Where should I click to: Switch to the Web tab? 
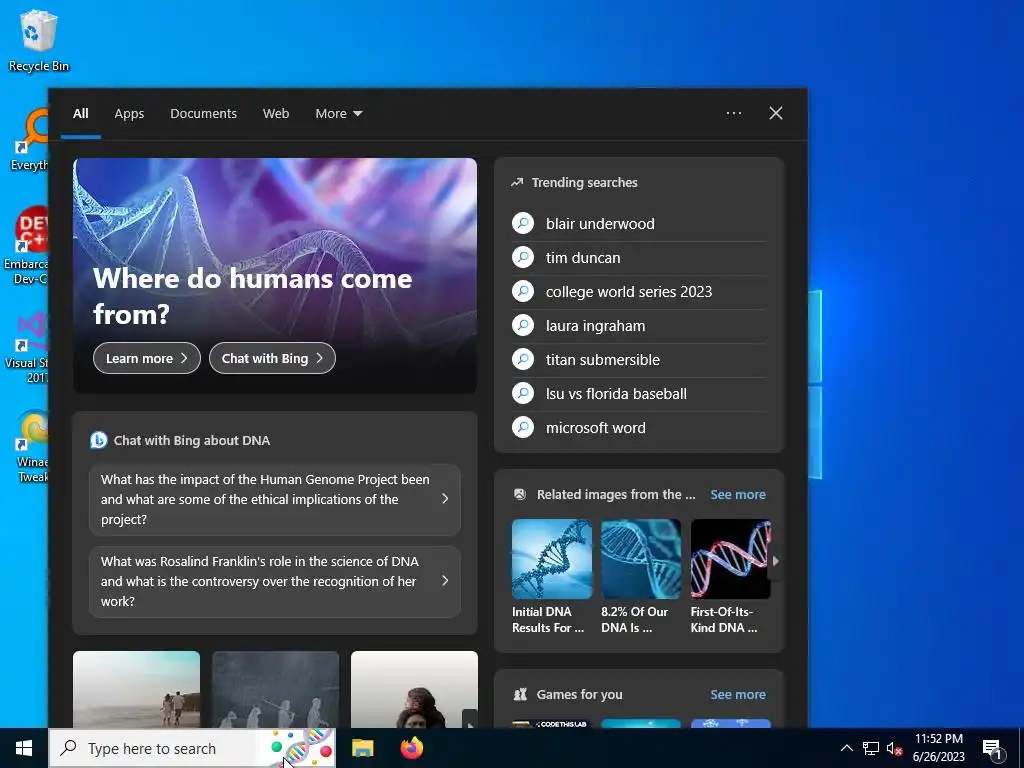coord(276,114)
